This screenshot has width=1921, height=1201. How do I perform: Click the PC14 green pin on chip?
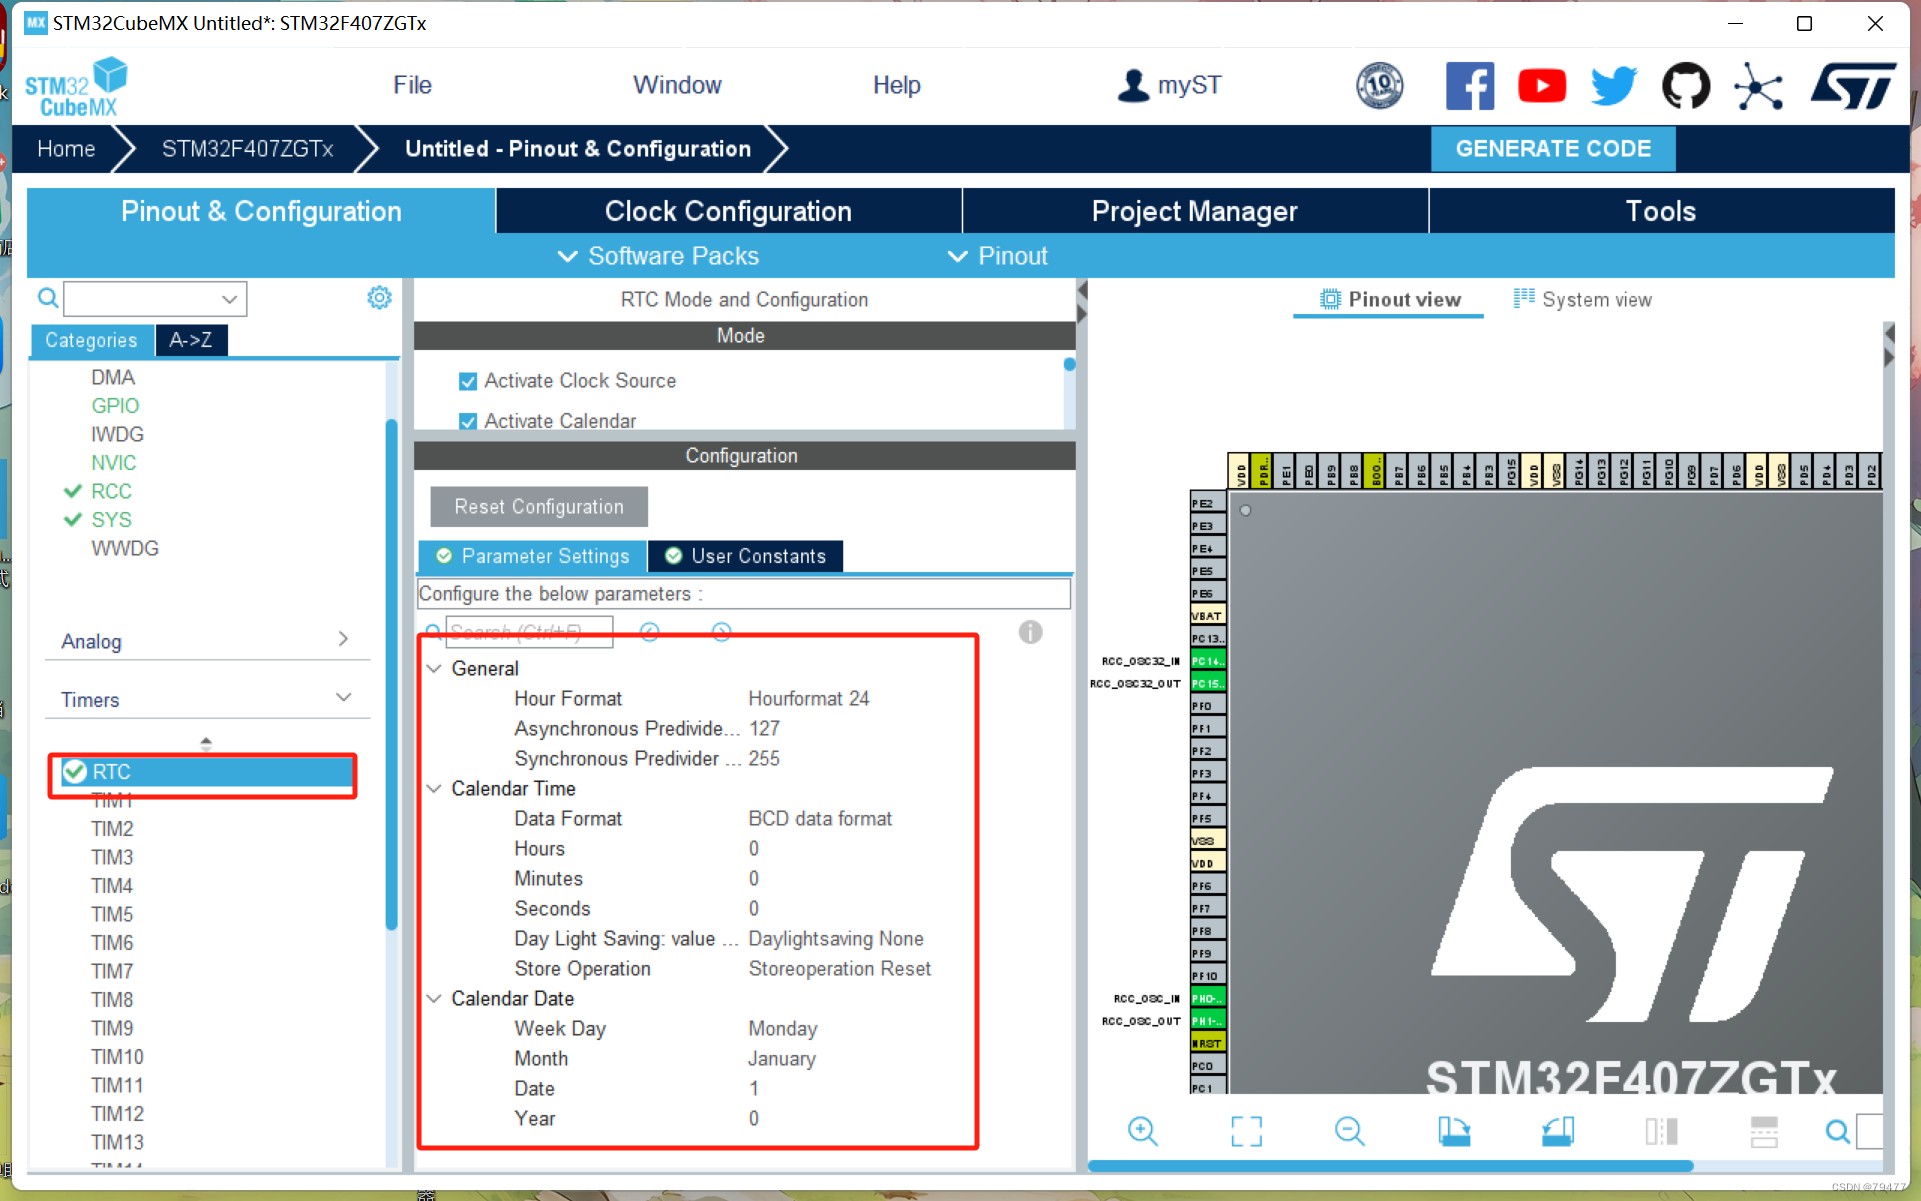pyautogui.click(x=1208, y=661)
